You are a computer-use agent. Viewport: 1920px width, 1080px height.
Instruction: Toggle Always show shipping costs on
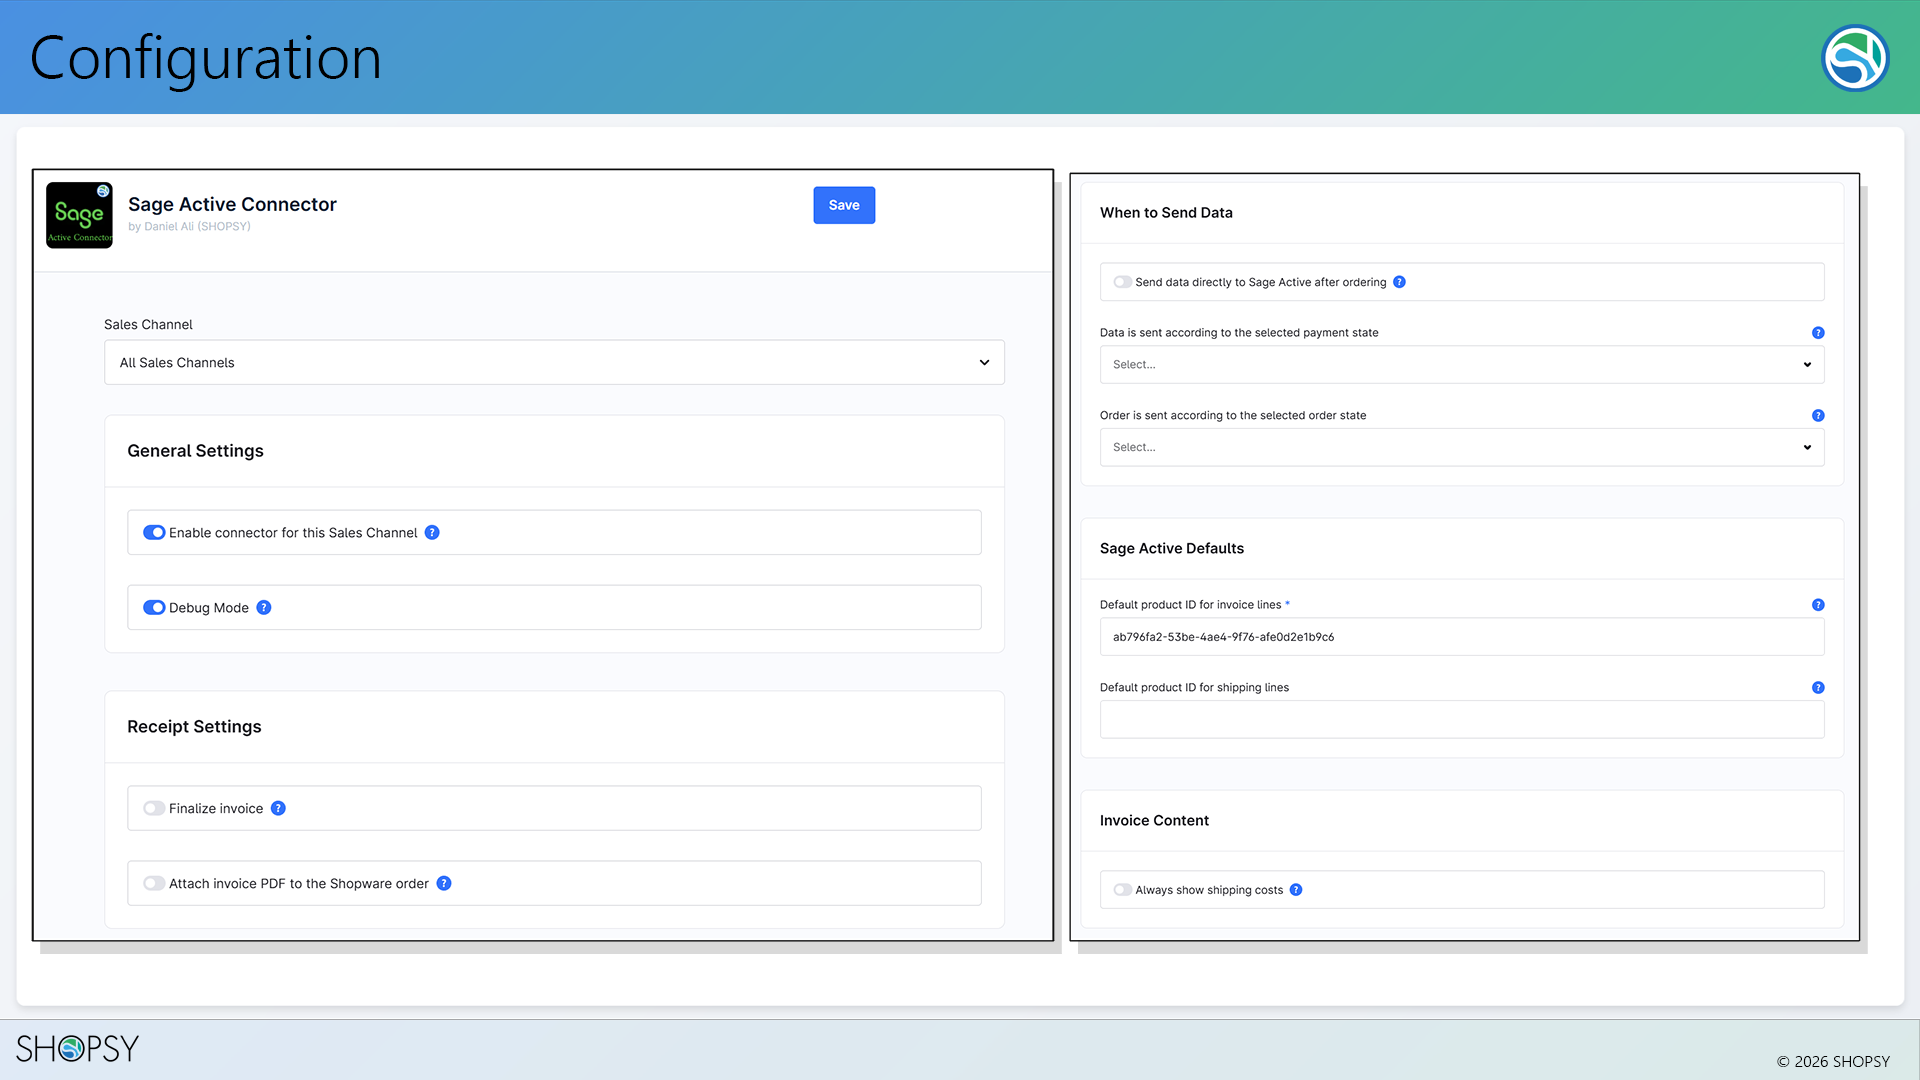(x=1123, y=890)
